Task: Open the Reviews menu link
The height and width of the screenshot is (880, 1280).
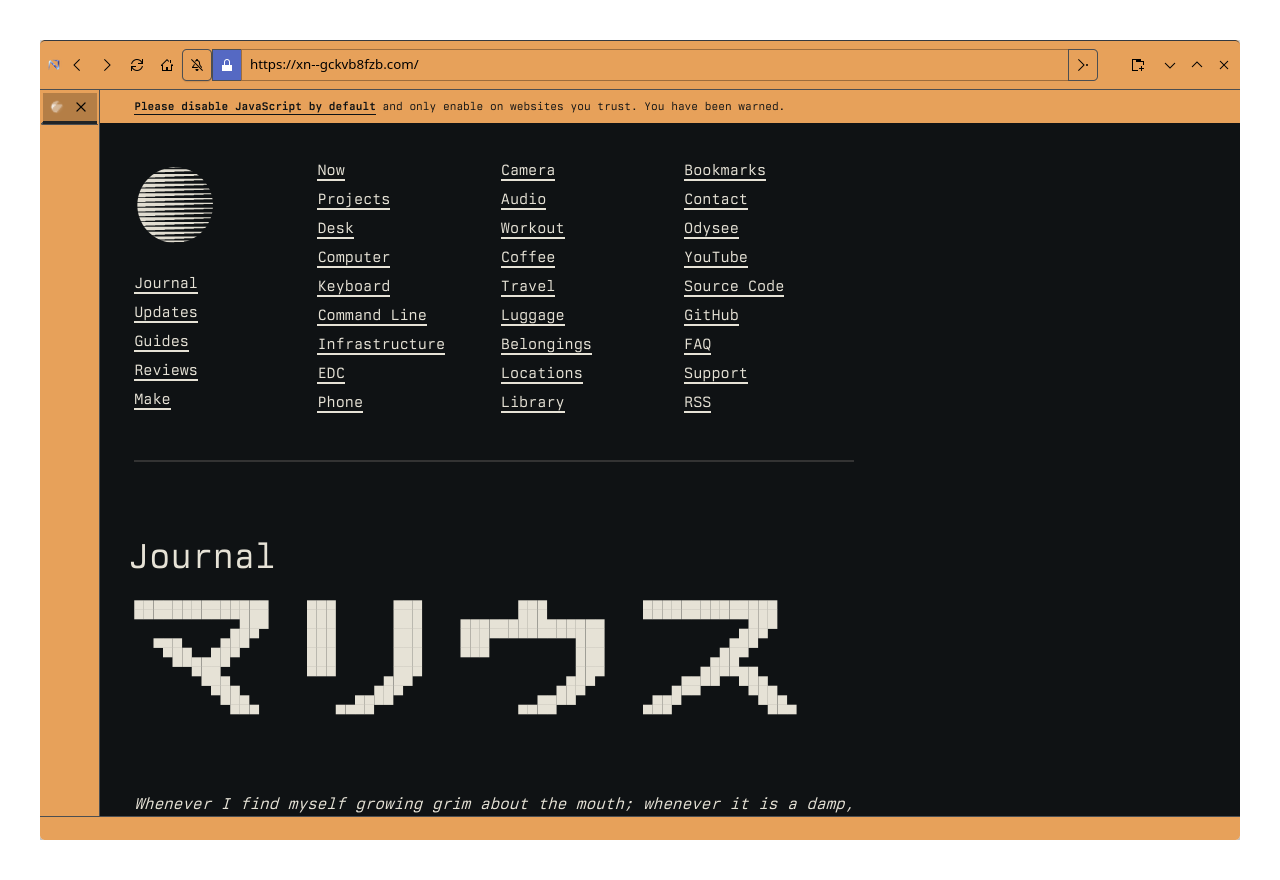Action: 166,371
